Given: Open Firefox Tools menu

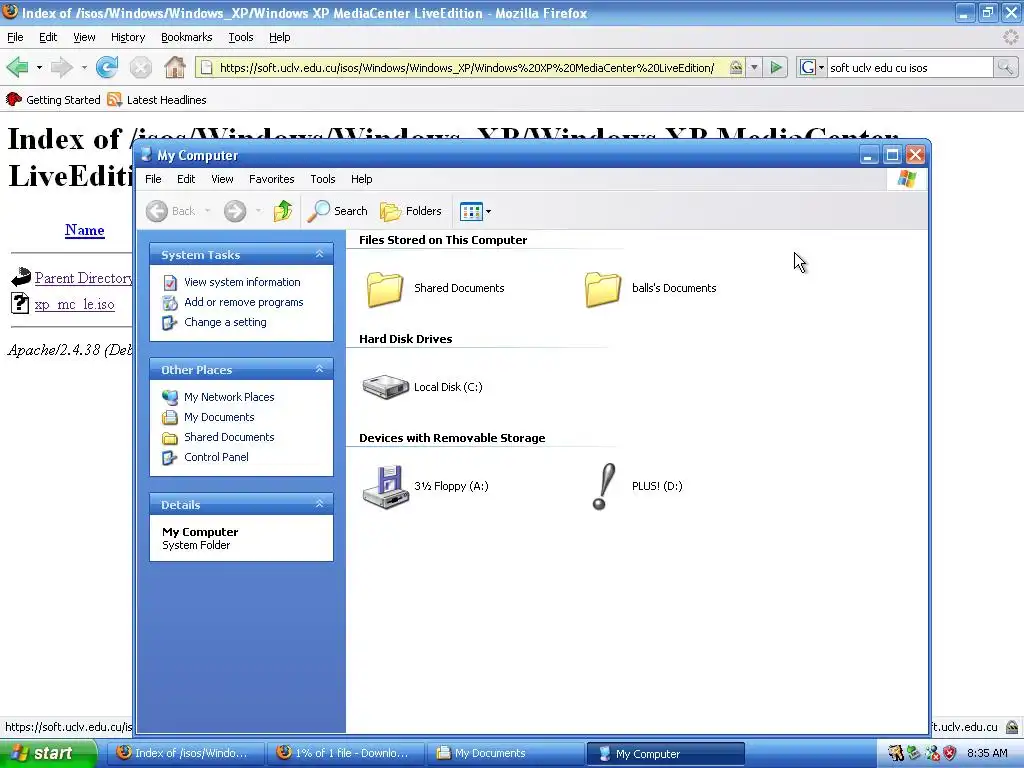Looking at the screenshot, I should (241, 37).
